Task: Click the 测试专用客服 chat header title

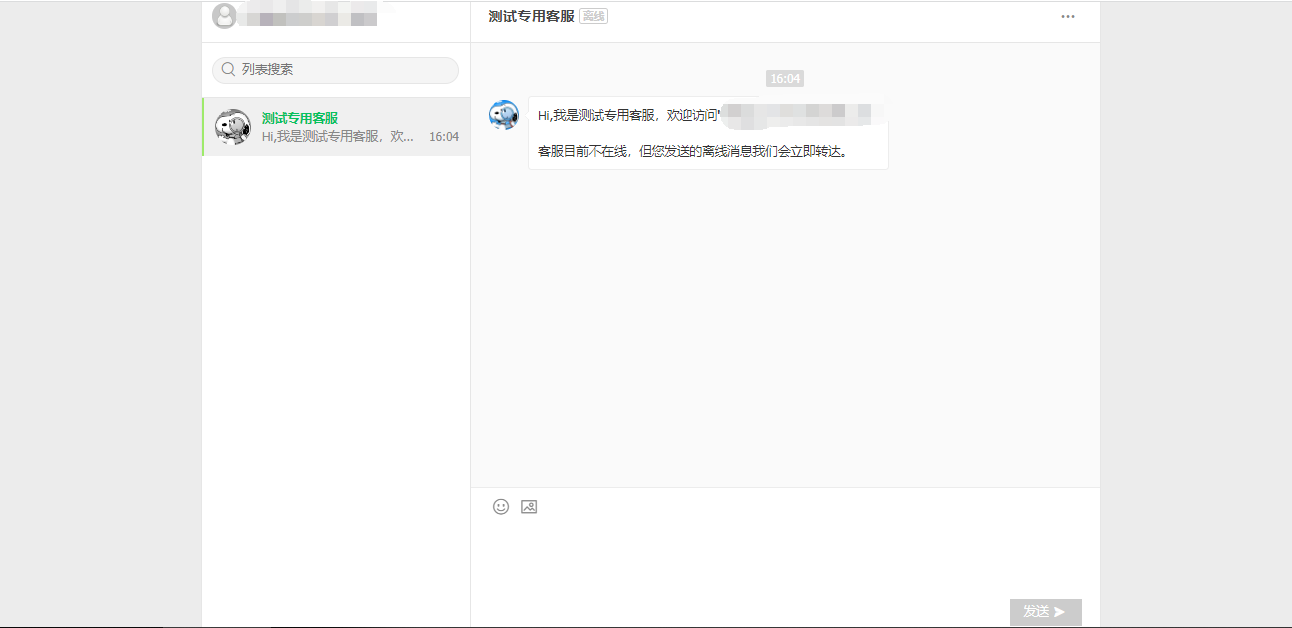Action: point(531,16)
